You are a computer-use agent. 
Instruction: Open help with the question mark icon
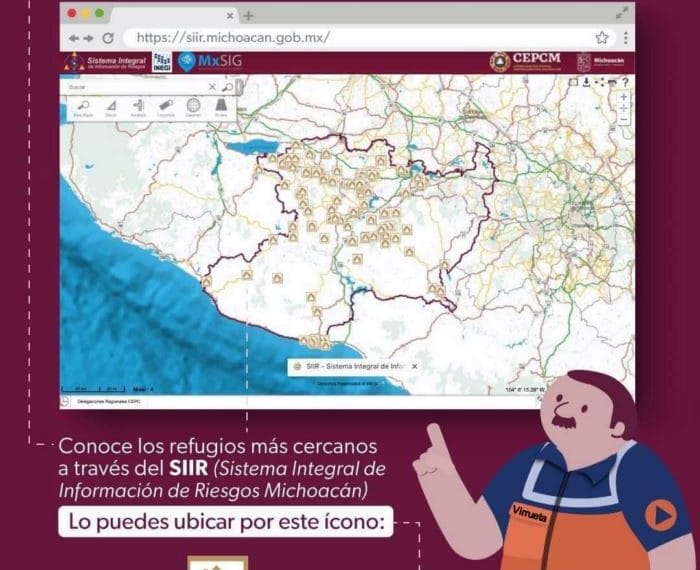tap(625, 82)
